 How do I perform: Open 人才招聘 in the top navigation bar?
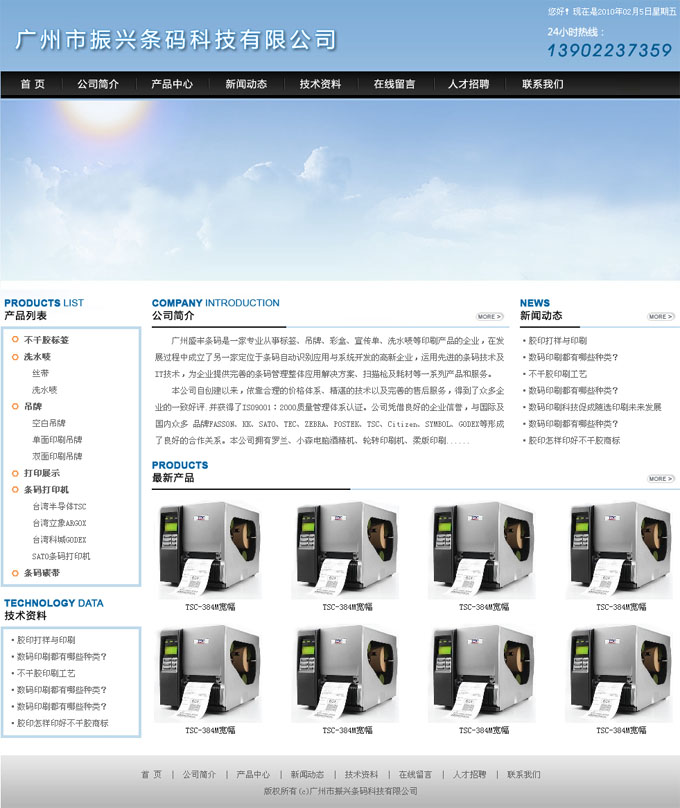click(468, 84)
